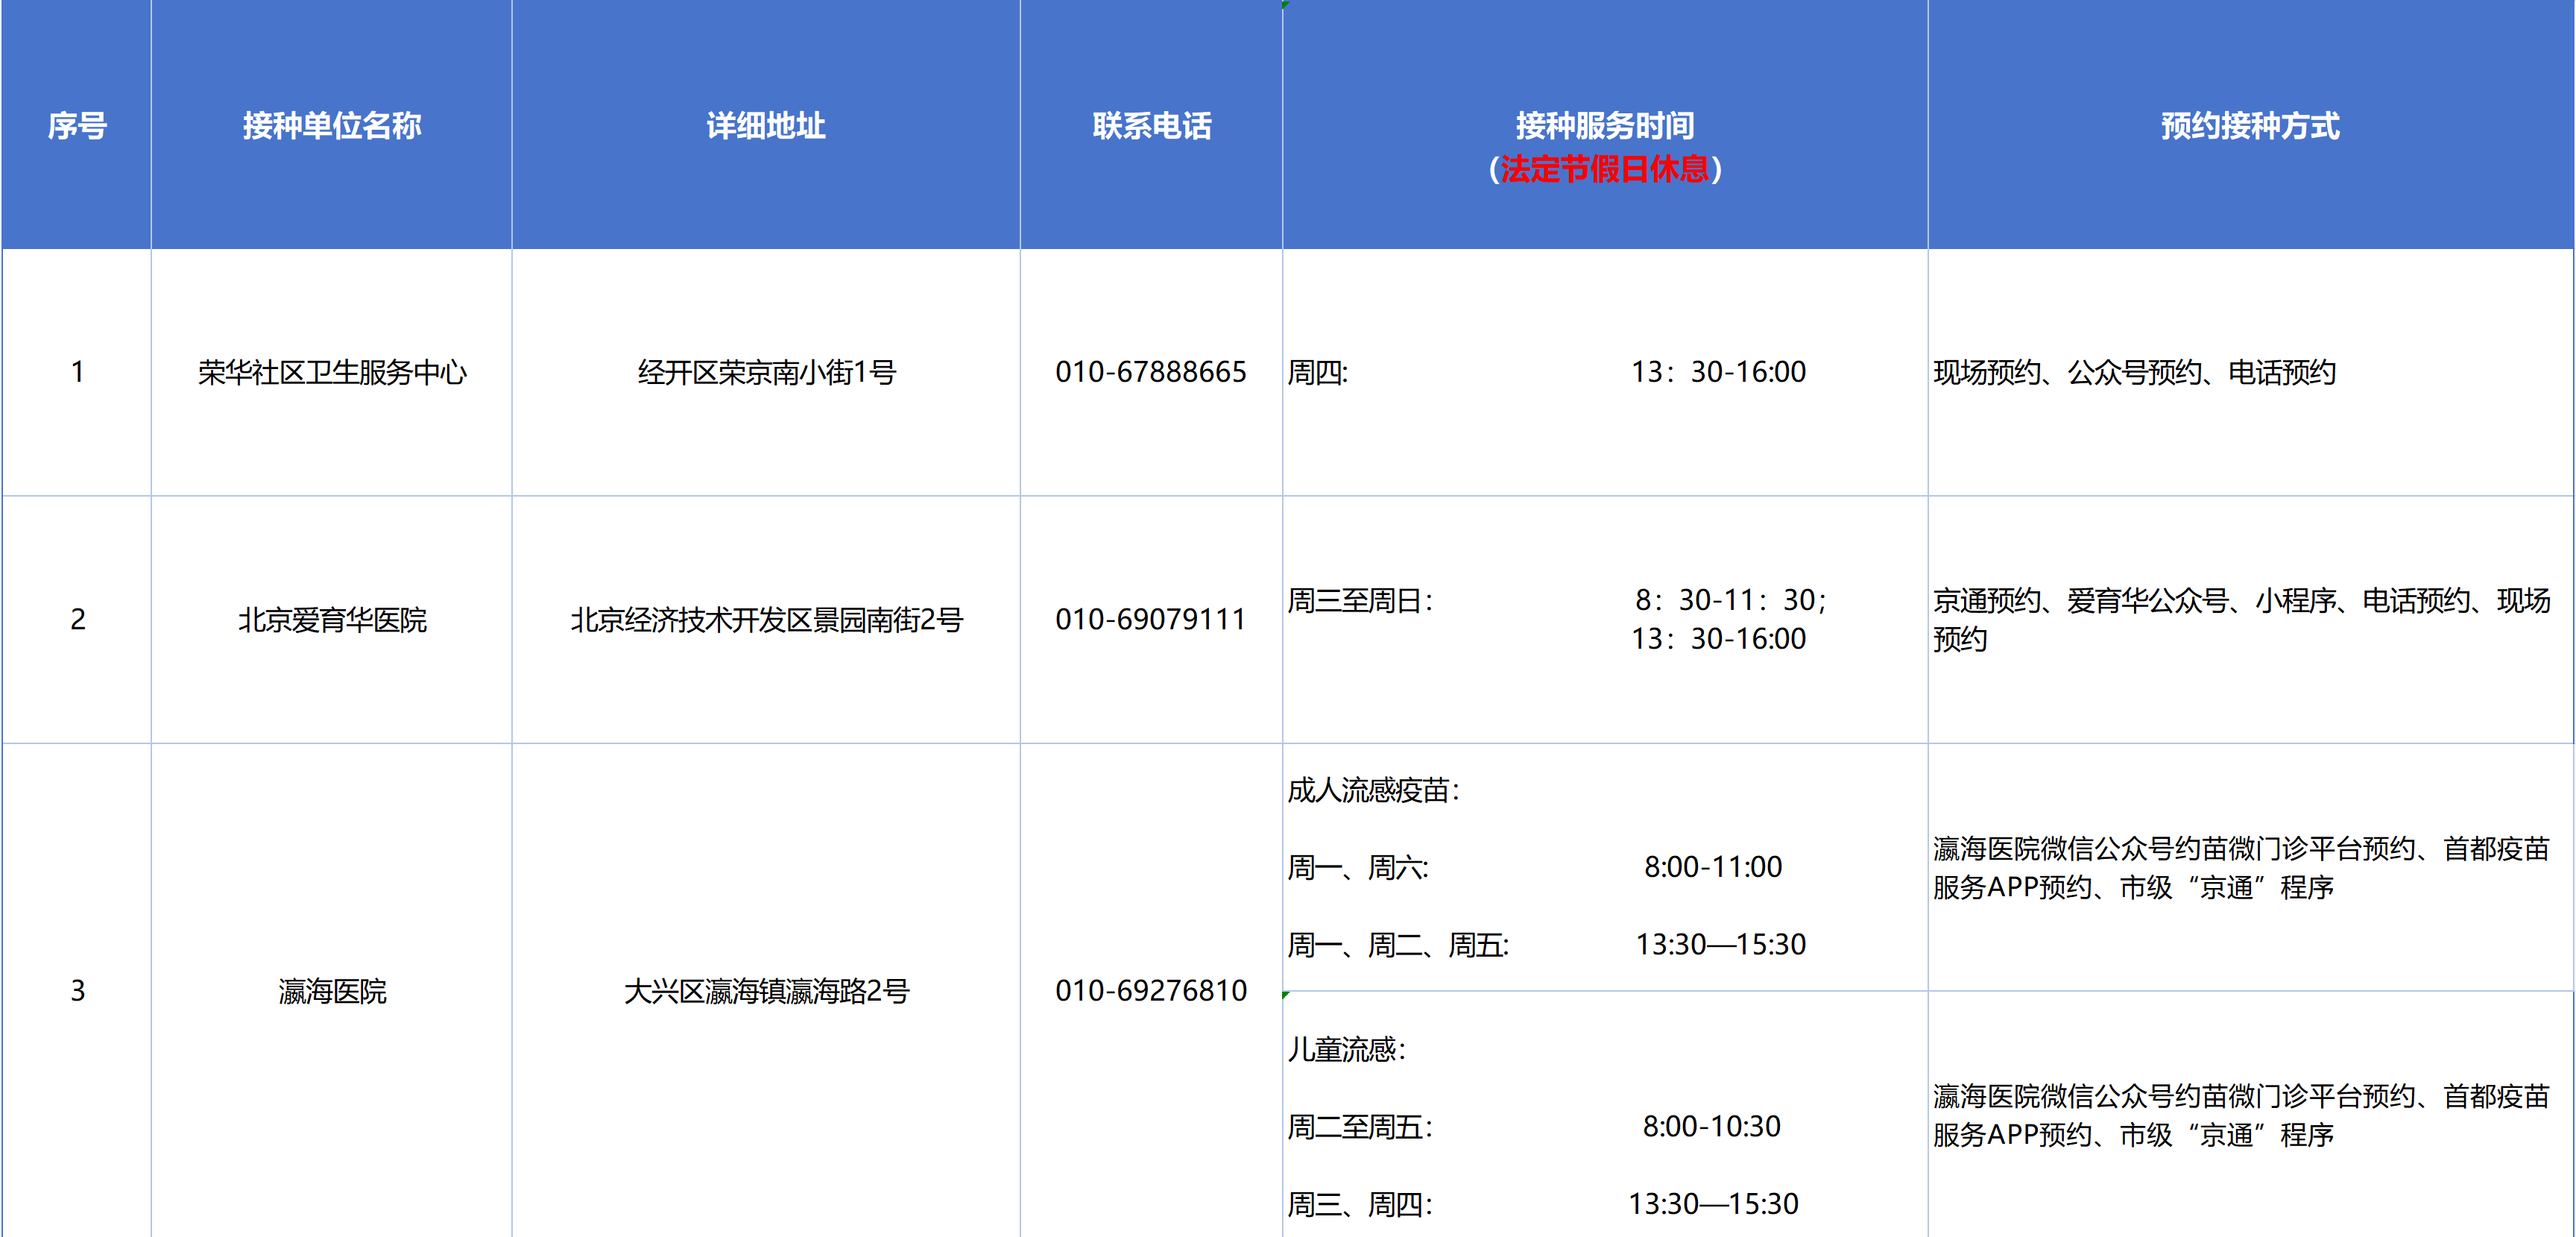Click row number 2 cell
This screenshot has height=1237, width=2576.
(x=77, y=619)
